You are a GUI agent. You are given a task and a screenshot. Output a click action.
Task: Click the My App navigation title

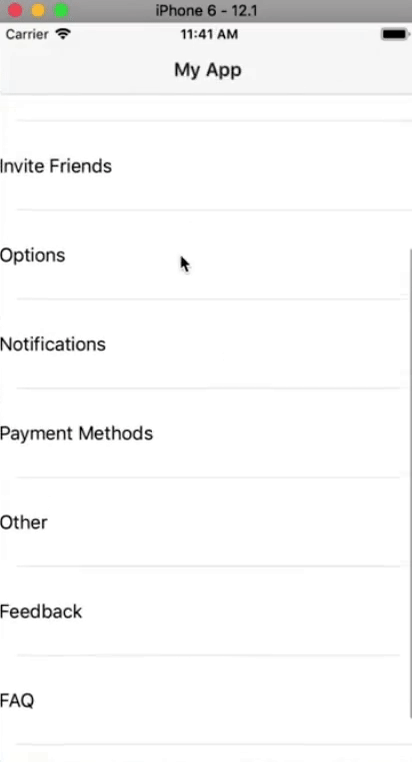(208, 70)
